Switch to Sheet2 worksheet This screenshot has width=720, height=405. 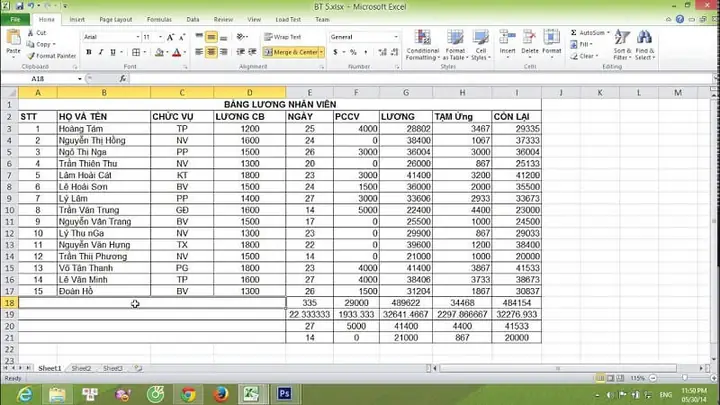pyautogui.click(x=81, y=368)
